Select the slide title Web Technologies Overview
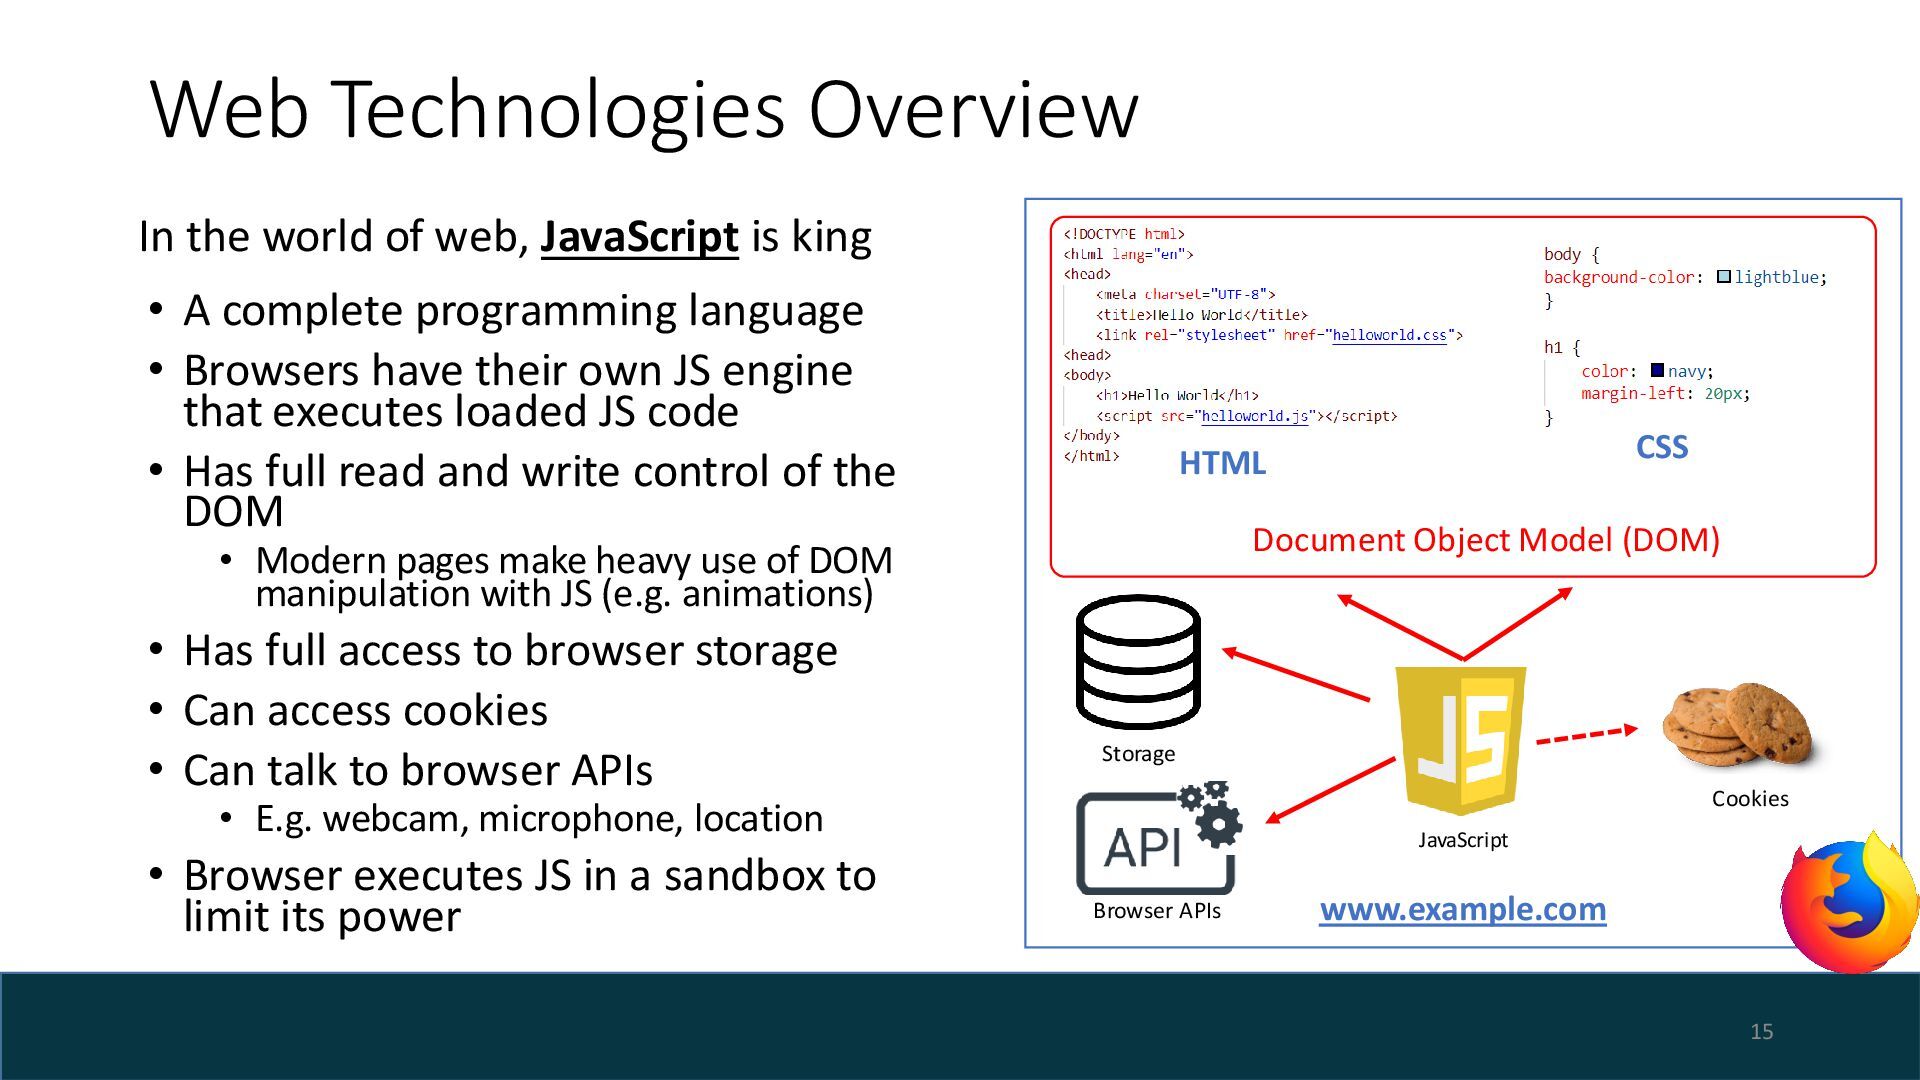 (644, 109)
